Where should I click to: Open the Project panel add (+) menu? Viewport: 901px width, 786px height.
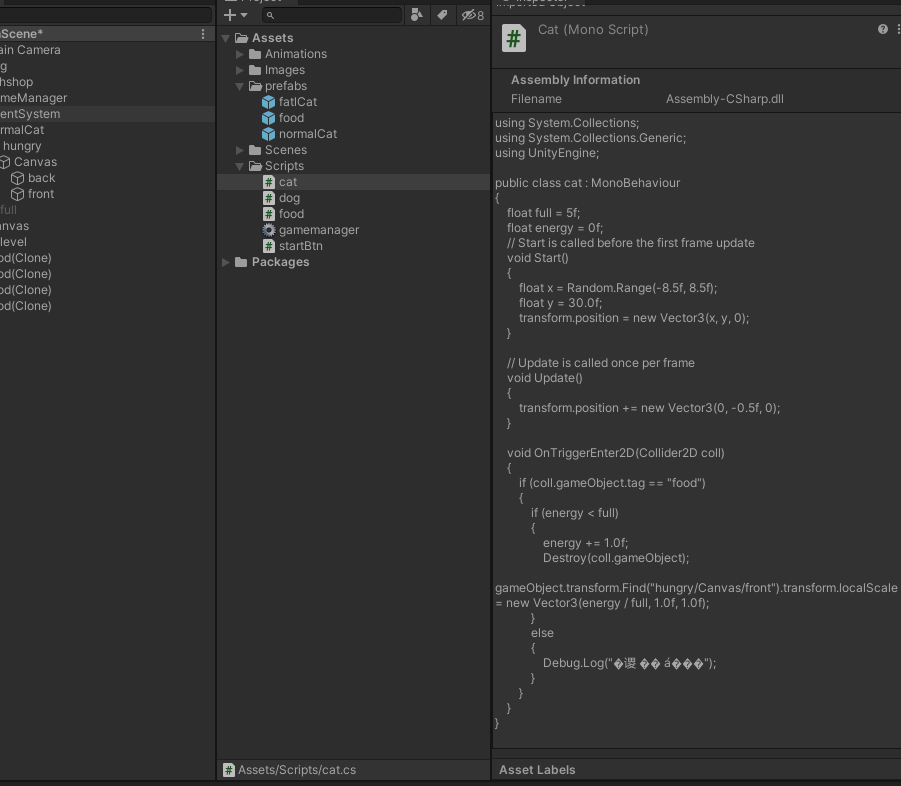(235, 15)
